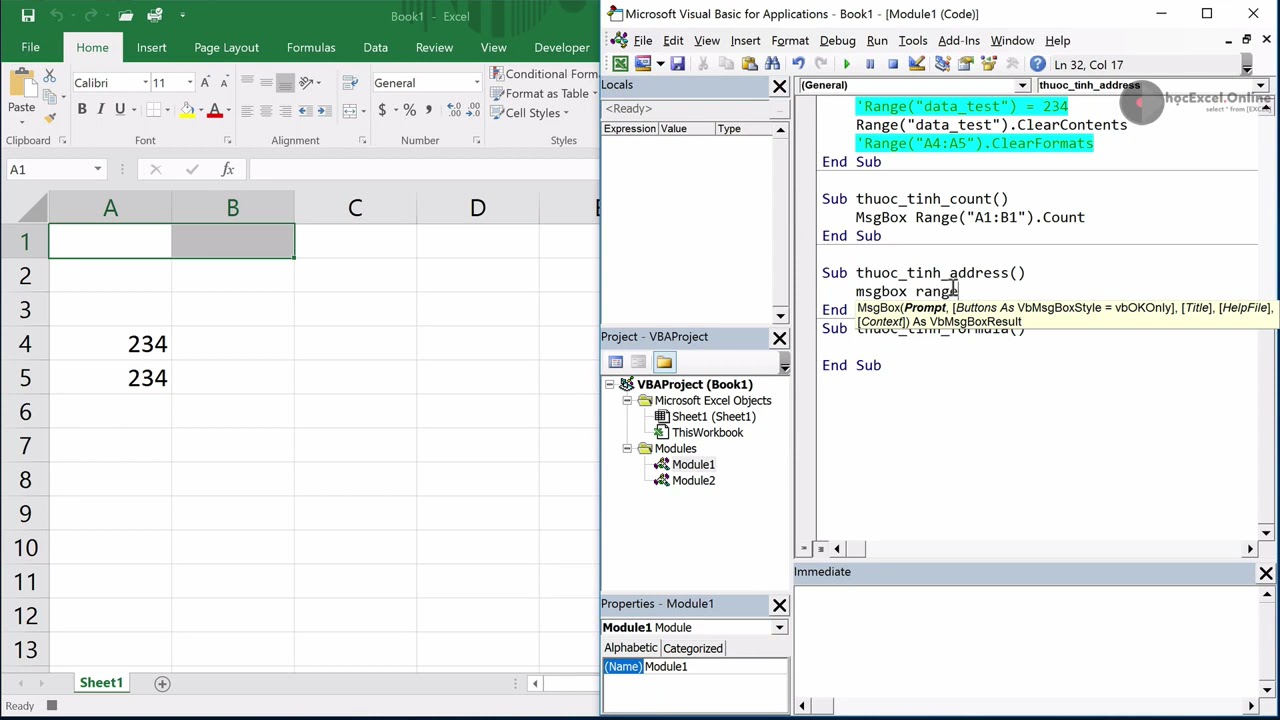This screenshot has width=1280, height=720.
Task: Switch to Categorized tab in Properties panel
Action: 692,649
